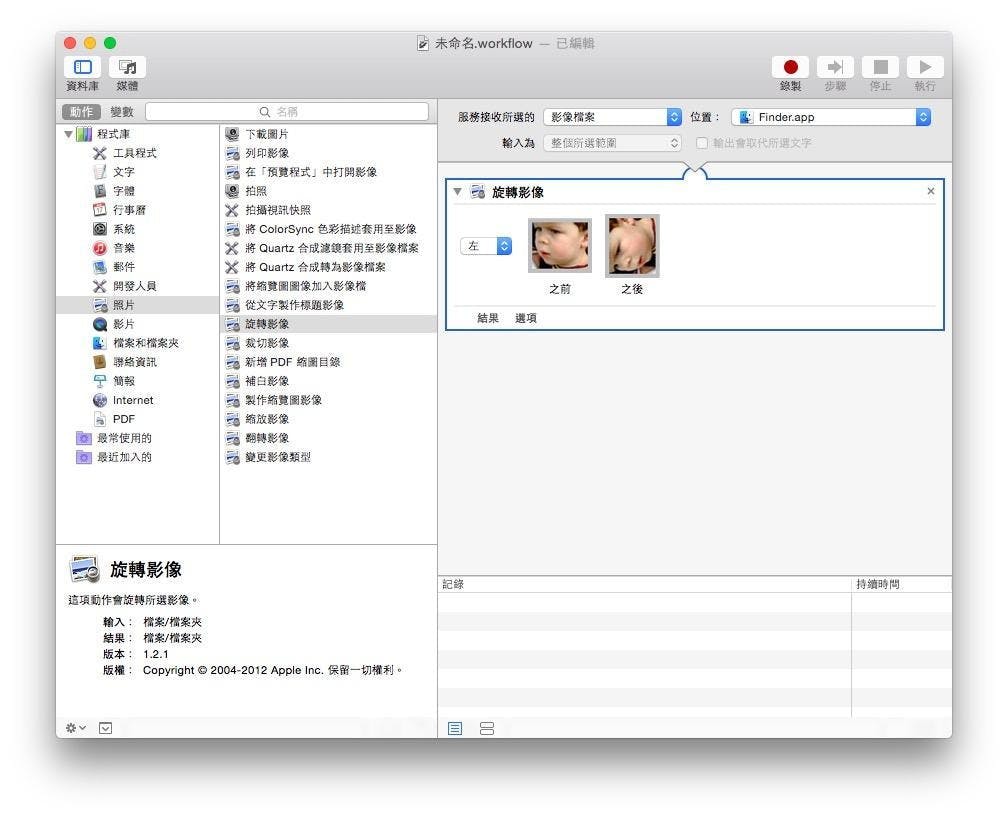
Task: Switch to the 變數 variables tab
Action: tap(122, 112)
